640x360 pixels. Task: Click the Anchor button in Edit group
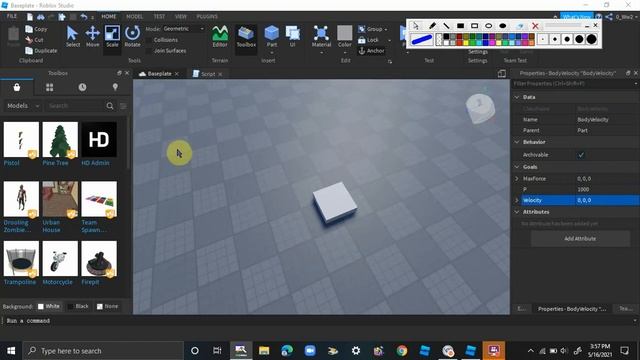(371, 51)
